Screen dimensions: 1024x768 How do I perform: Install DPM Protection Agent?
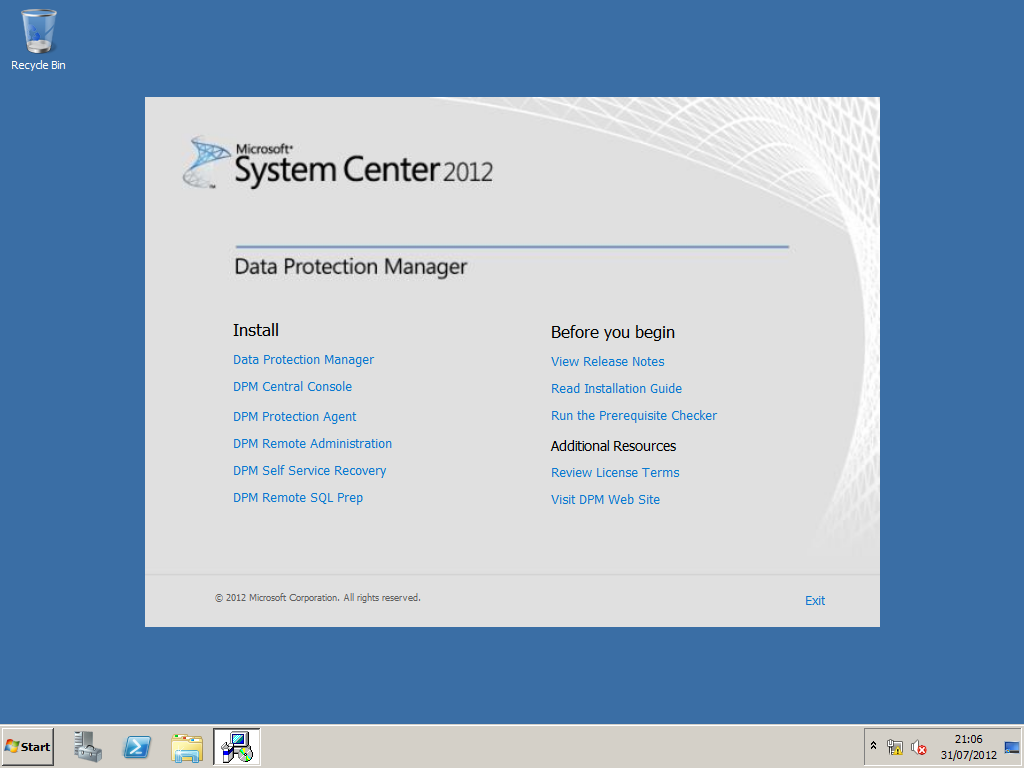pos(295,417)
